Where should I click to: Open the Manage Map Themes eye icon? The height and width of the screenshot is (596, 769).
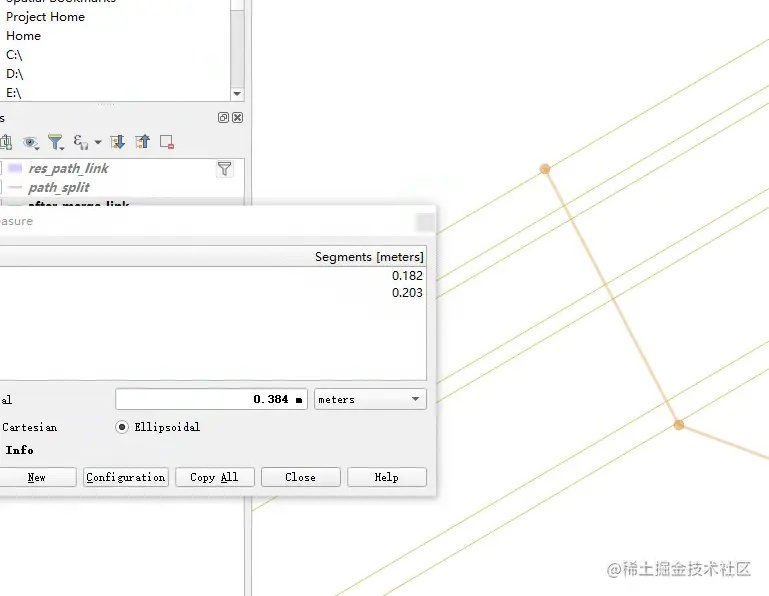30,143
